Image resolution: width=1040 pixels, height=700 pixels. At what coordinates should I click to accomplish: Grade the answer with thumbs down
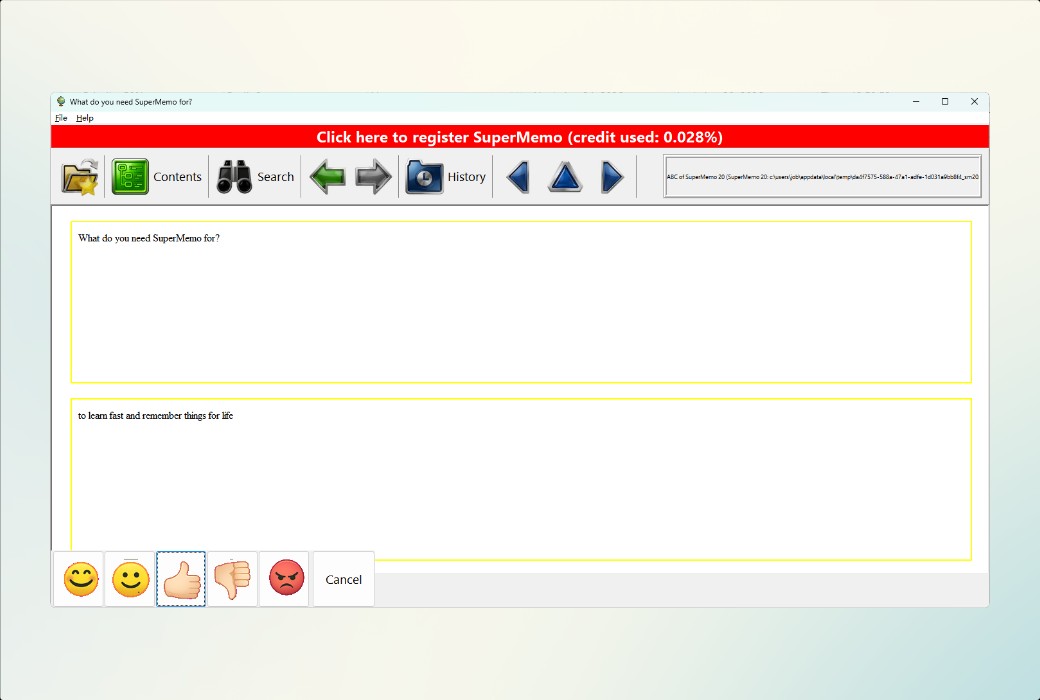(233, 579)
